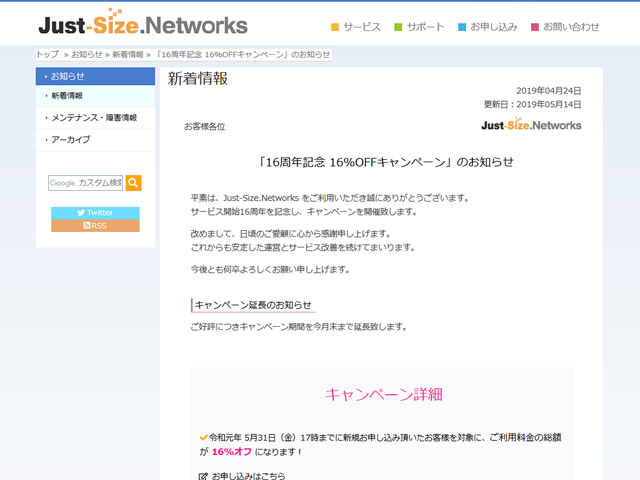The height and width of the screenshot is (480, 640).
Task: Open the RSS feed button
Action: [95, 226]
